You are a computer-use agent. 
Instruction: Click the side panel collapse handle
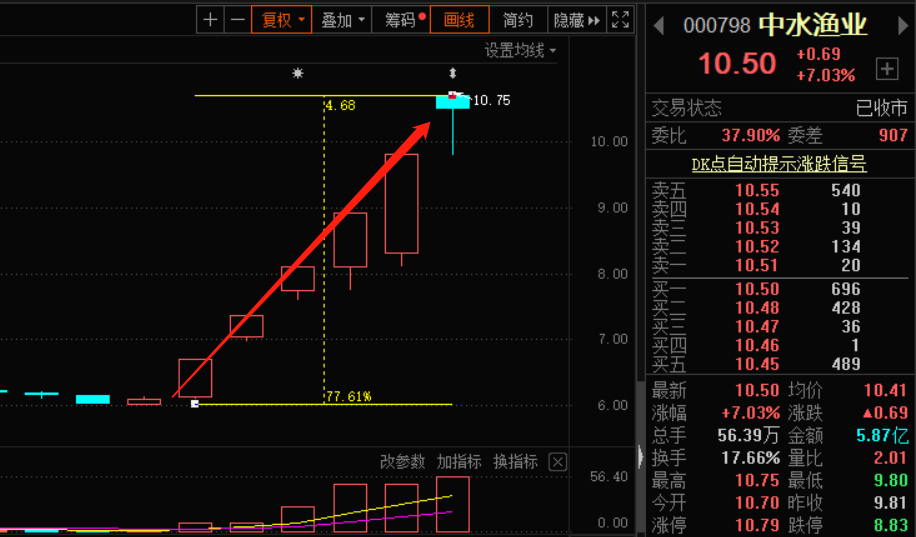[x=641, y=456]
